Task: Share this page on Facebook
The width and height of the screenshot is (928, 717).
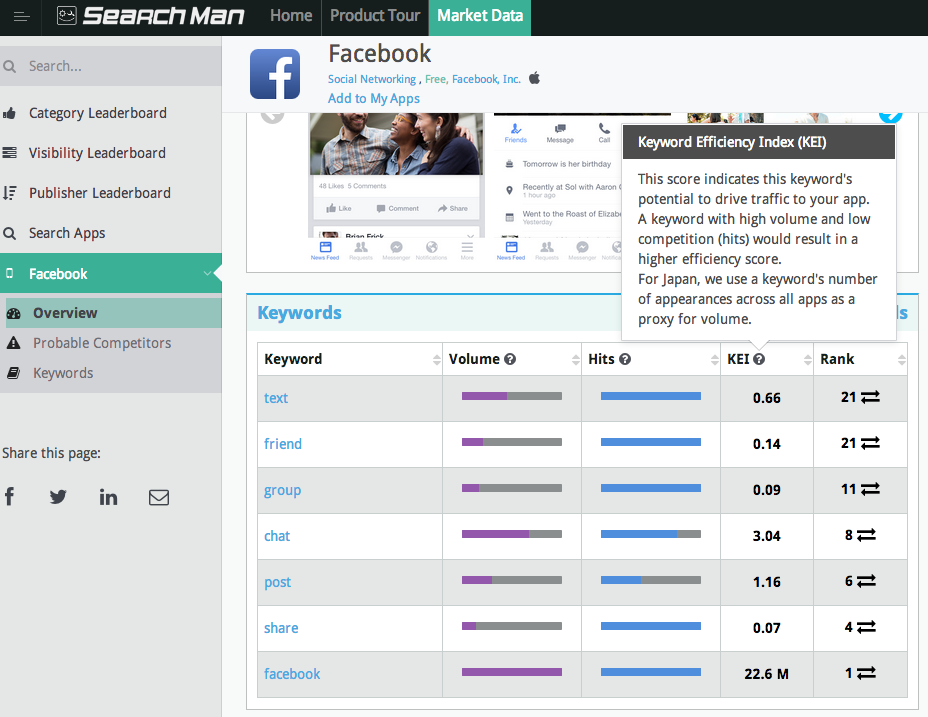Action: click(9, 497)
